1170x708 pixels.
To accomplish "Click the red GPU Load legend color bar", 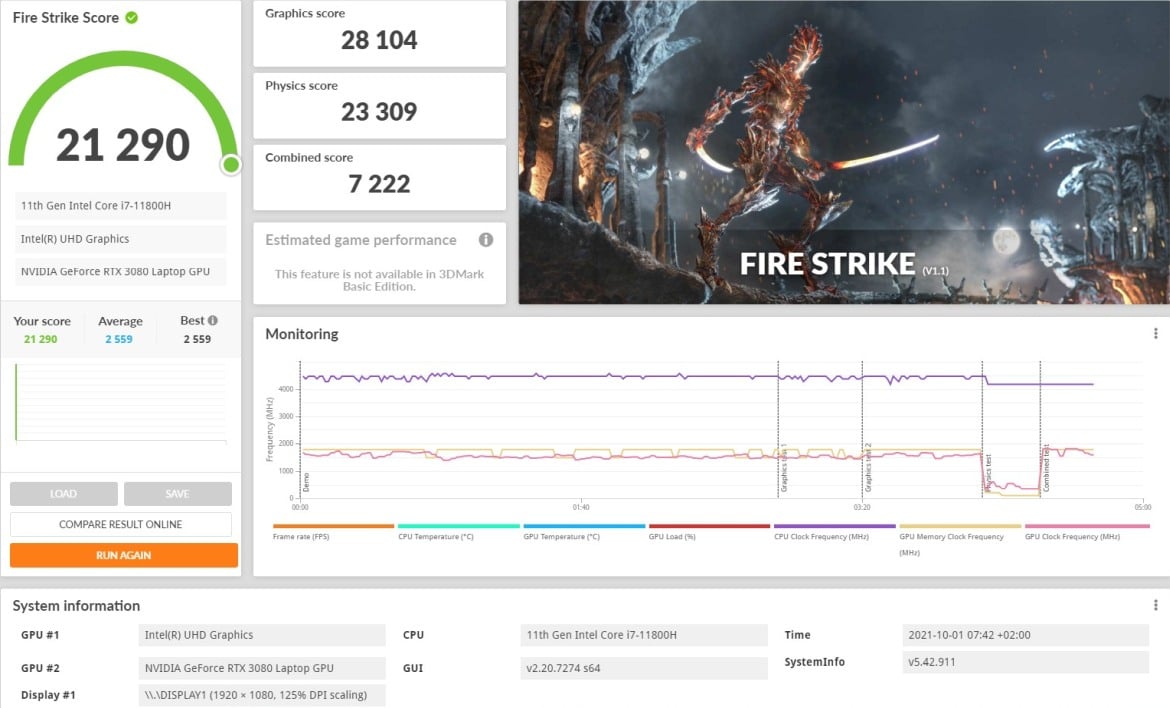I will coord(709,526).
